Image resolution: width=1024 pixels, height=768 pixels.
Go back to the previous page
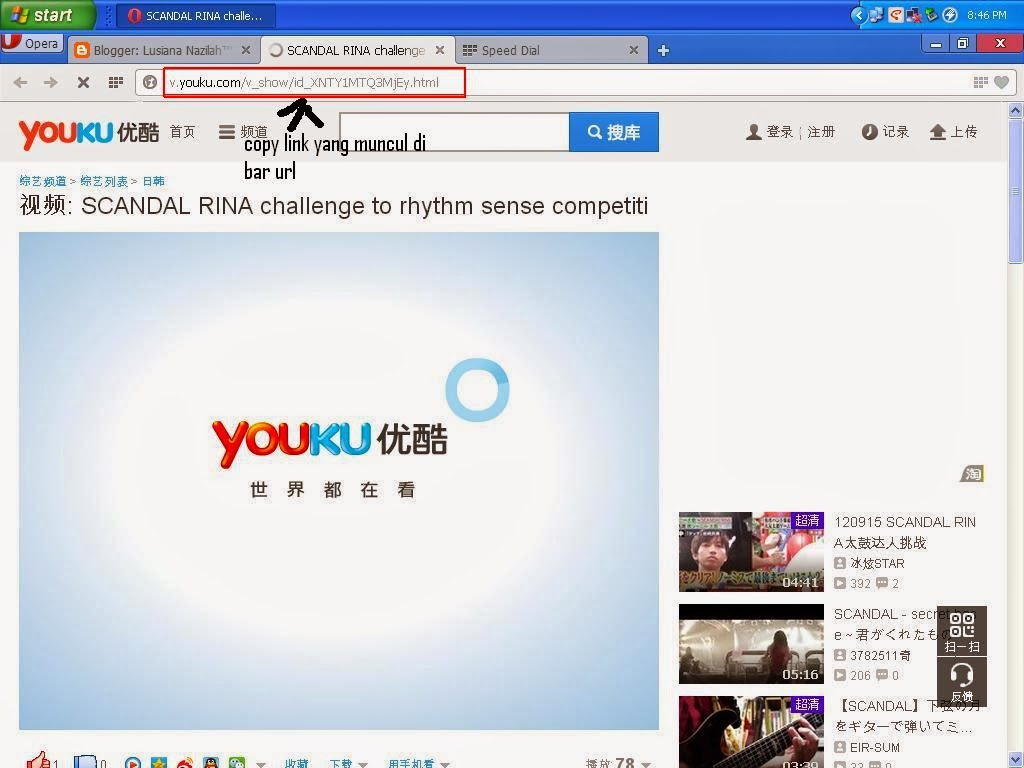point(20,82)
